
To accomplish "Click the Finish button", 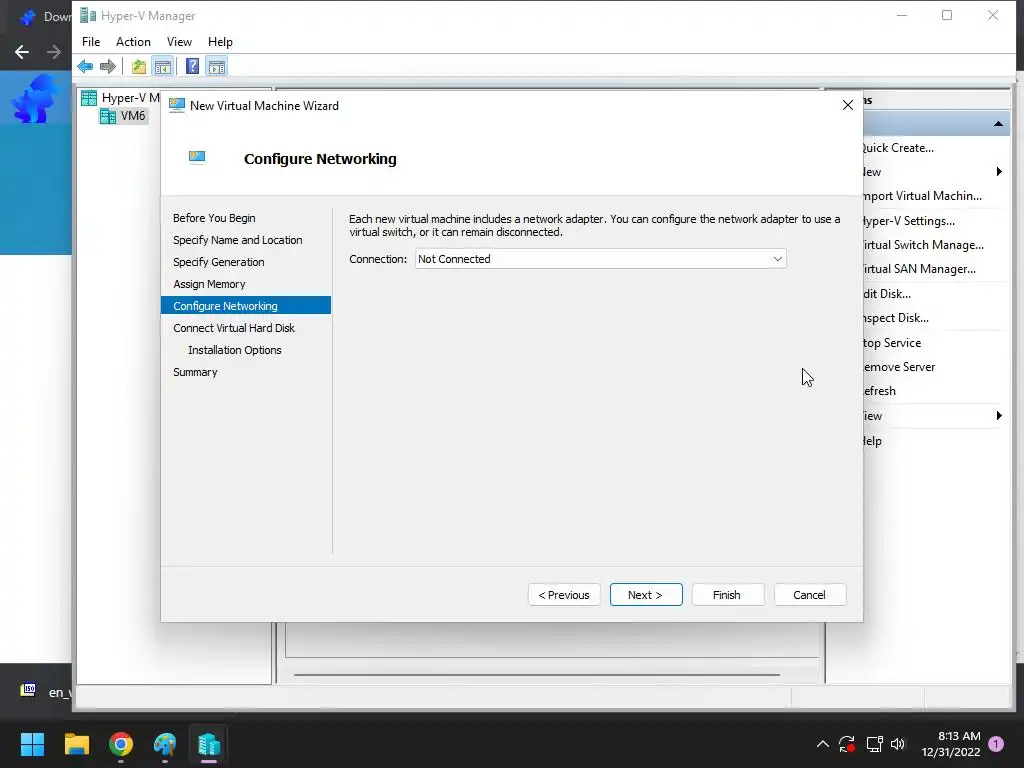I will point(728,595).
